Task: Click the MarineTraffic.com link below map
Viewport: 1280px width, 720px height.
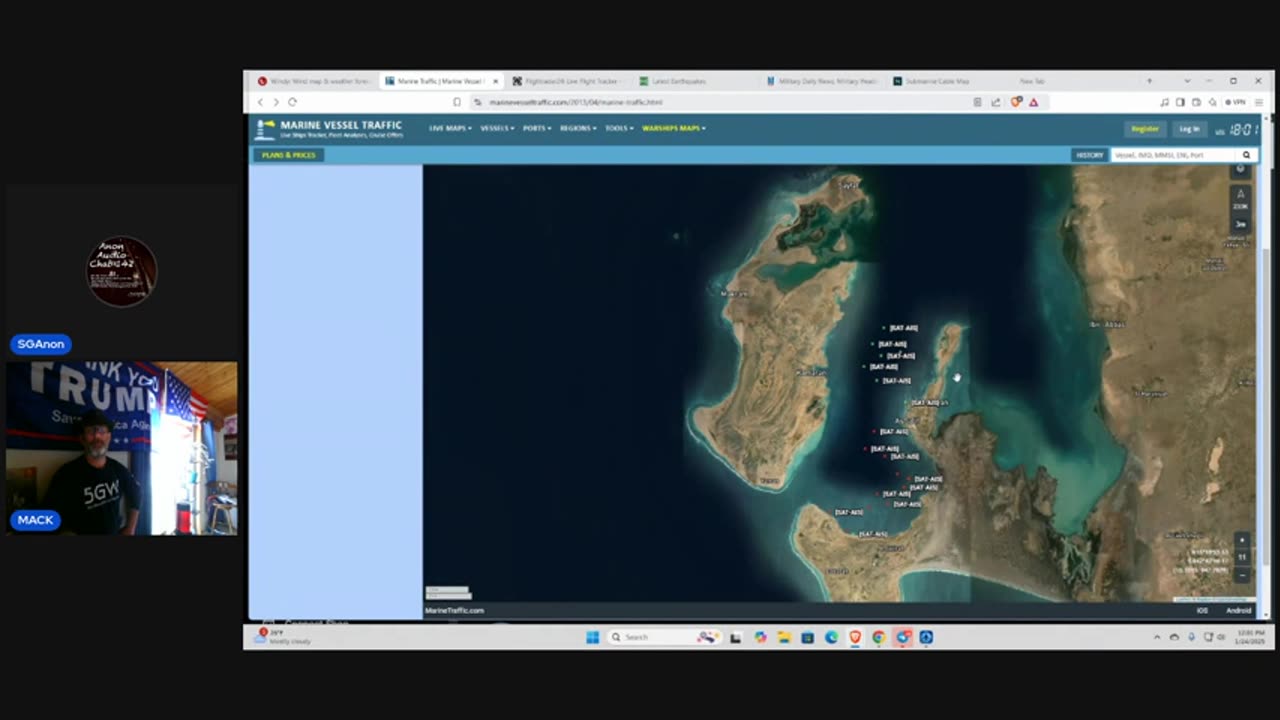Action: click(454, 610)
